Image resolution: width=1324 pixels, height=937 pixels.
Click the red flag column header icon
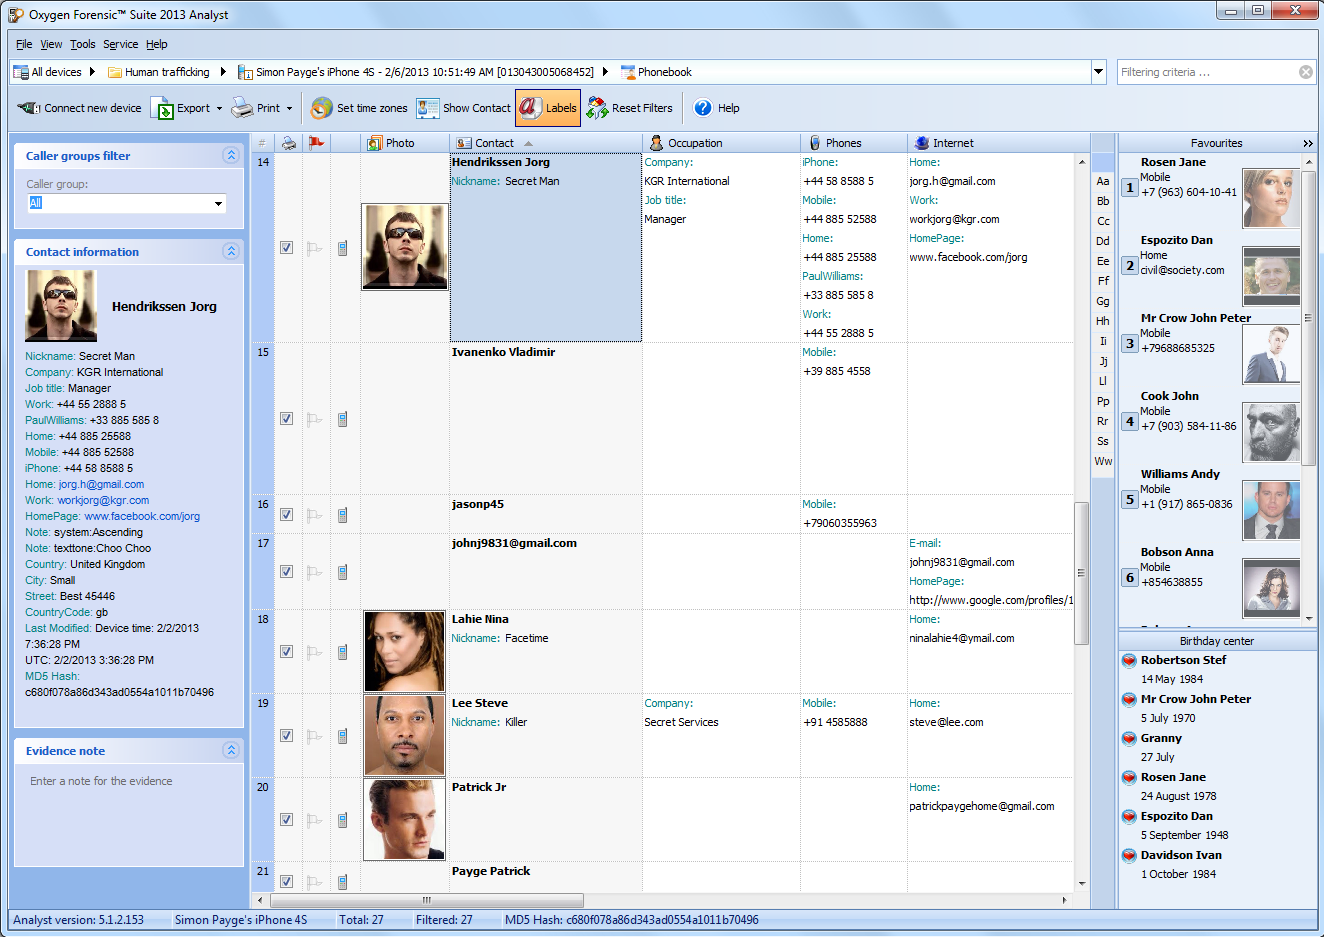(316, 143)
